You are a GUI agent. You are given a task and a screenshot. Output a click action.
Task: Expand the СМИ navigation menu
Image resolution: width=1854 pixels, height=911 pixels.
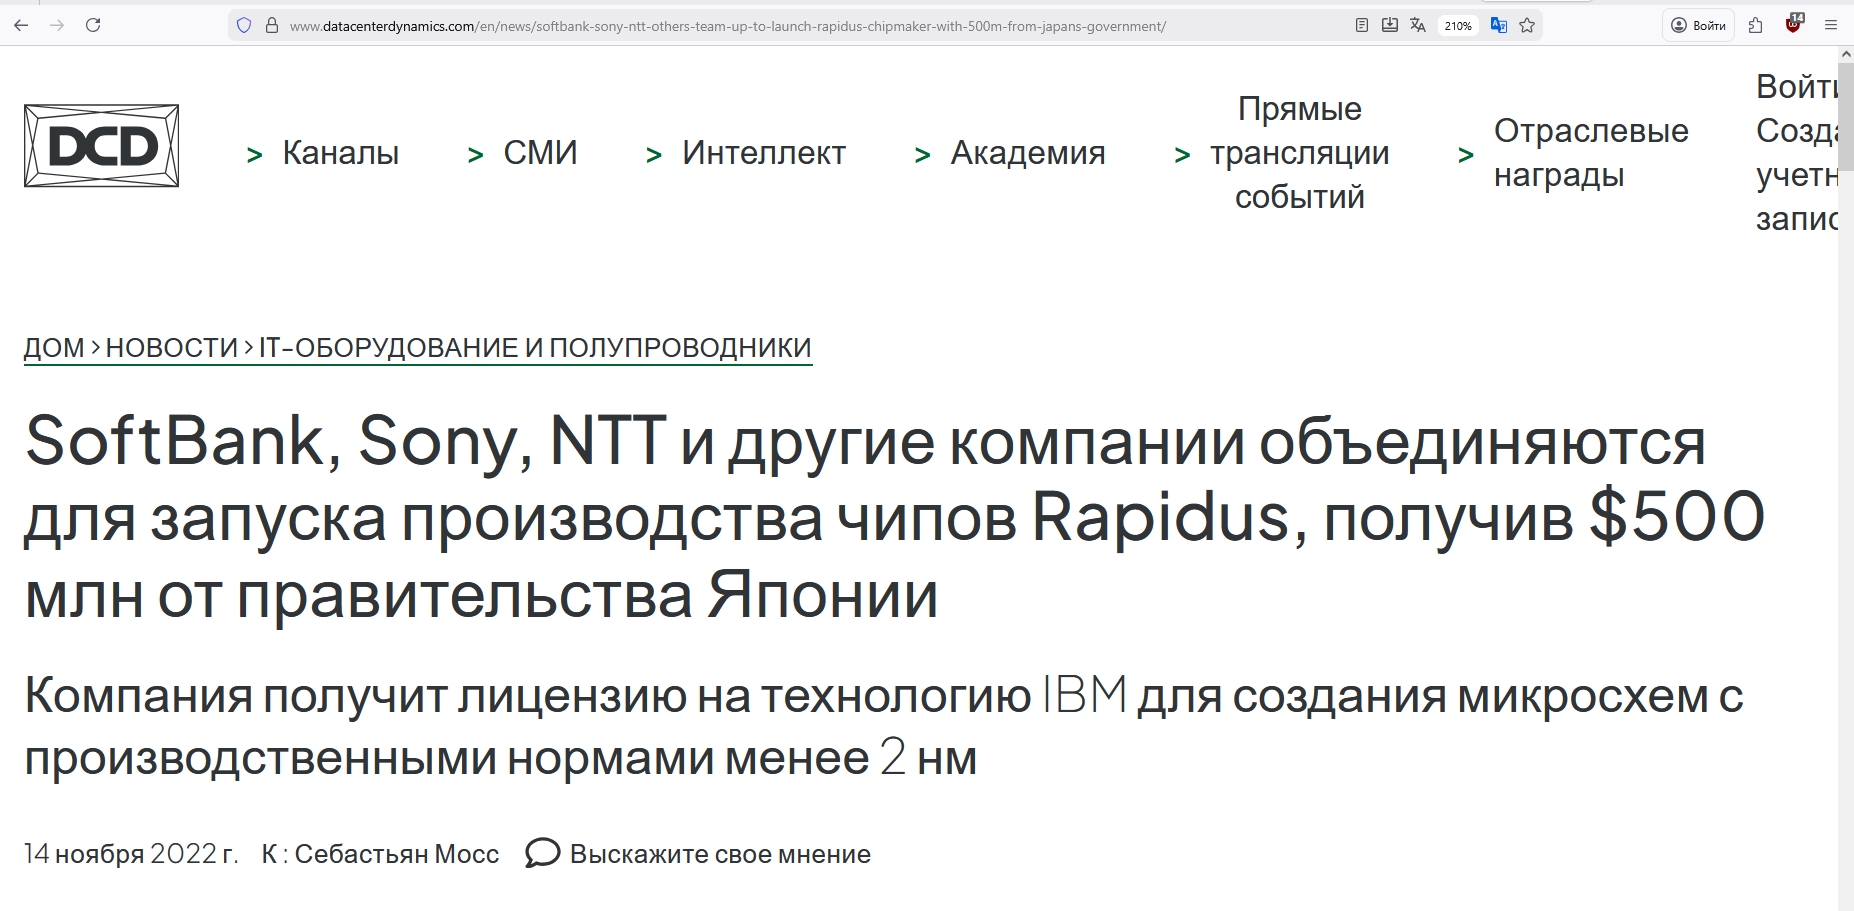(x=540, y=153)
